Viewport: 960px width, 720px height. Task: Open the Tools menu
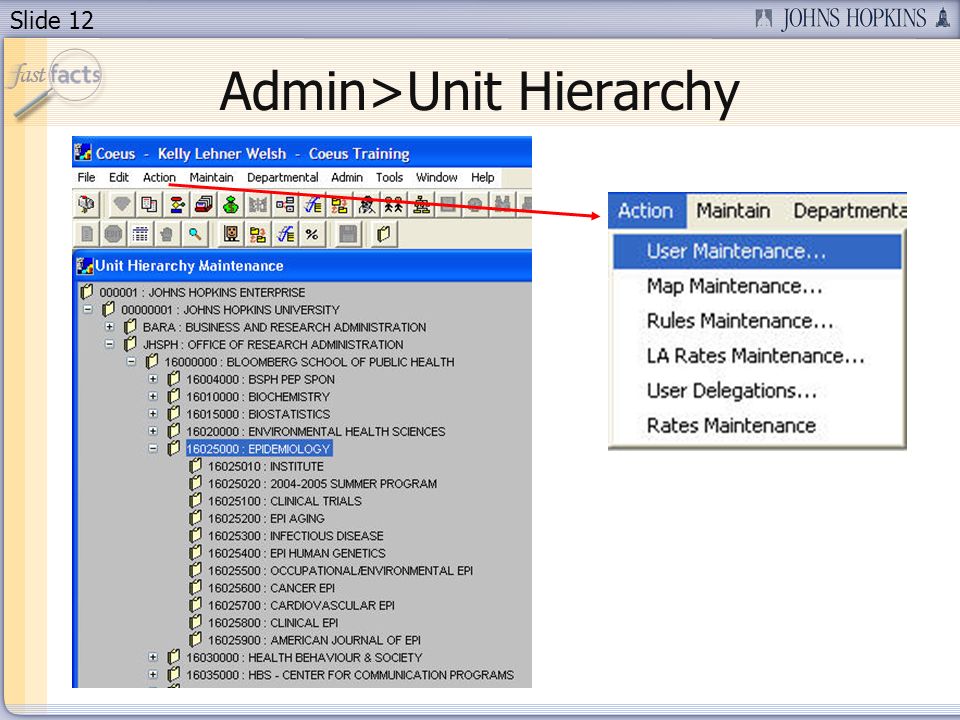coord(389,178)
